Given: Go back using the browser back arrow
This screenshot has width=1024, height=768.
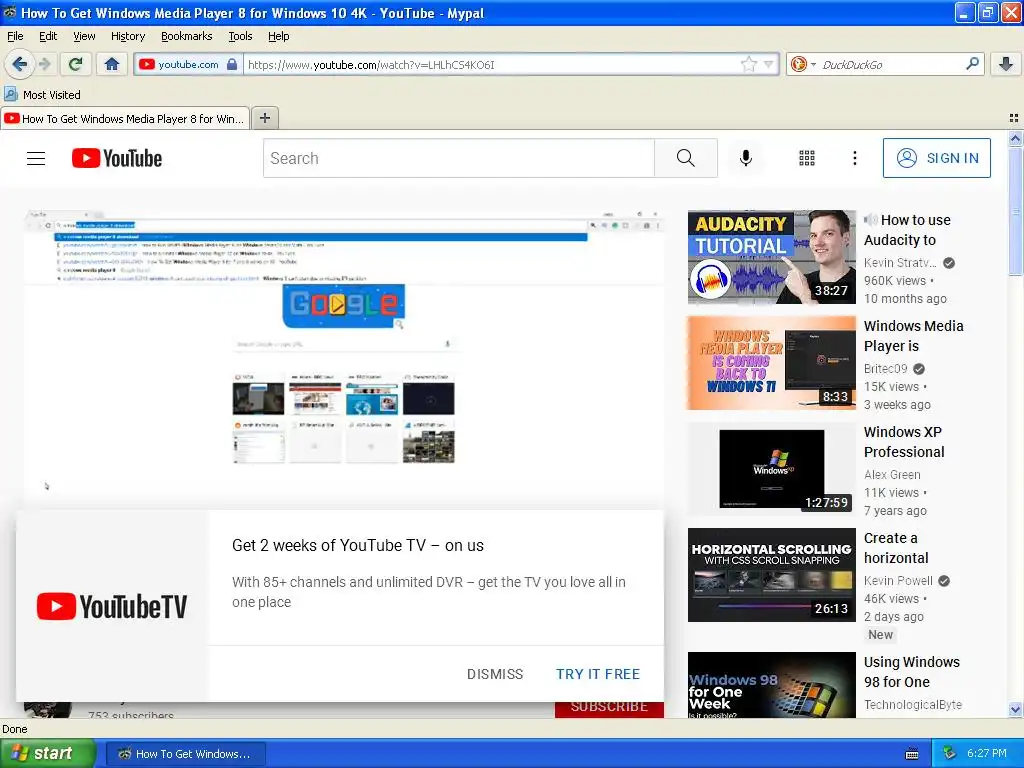Looking at the screenshot, I should click(x=19, y=64).
